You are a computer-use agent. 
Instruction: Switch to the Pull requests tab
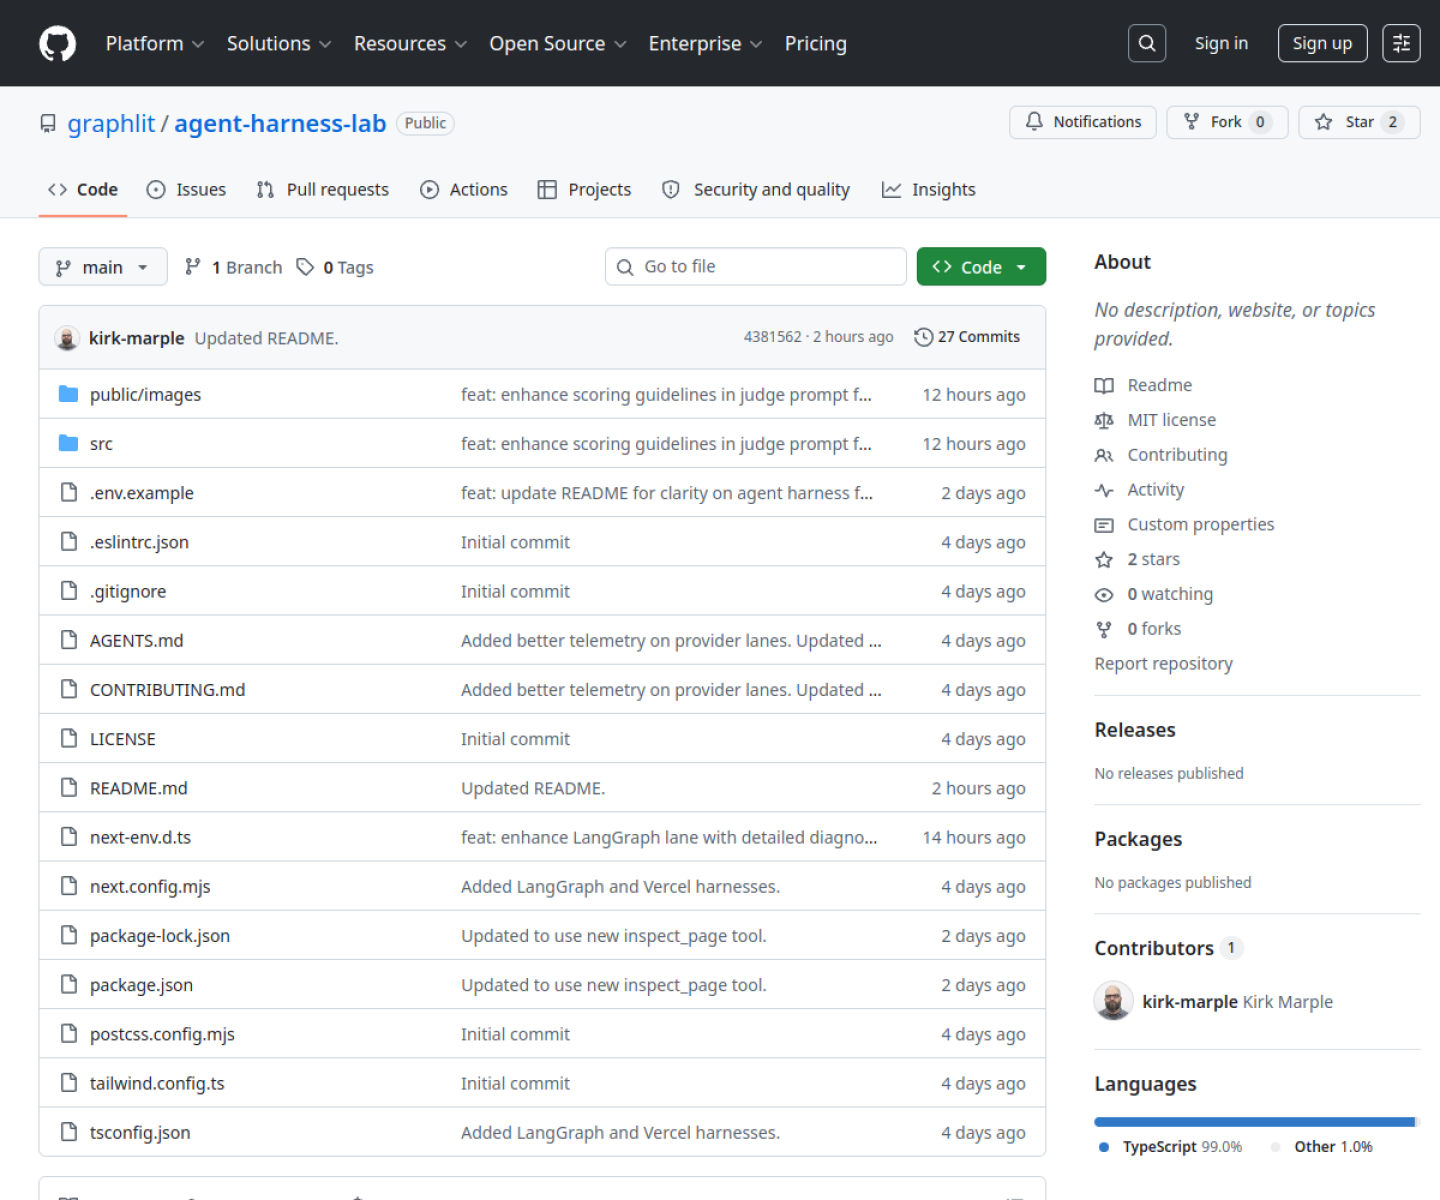[x=323, y=189]
